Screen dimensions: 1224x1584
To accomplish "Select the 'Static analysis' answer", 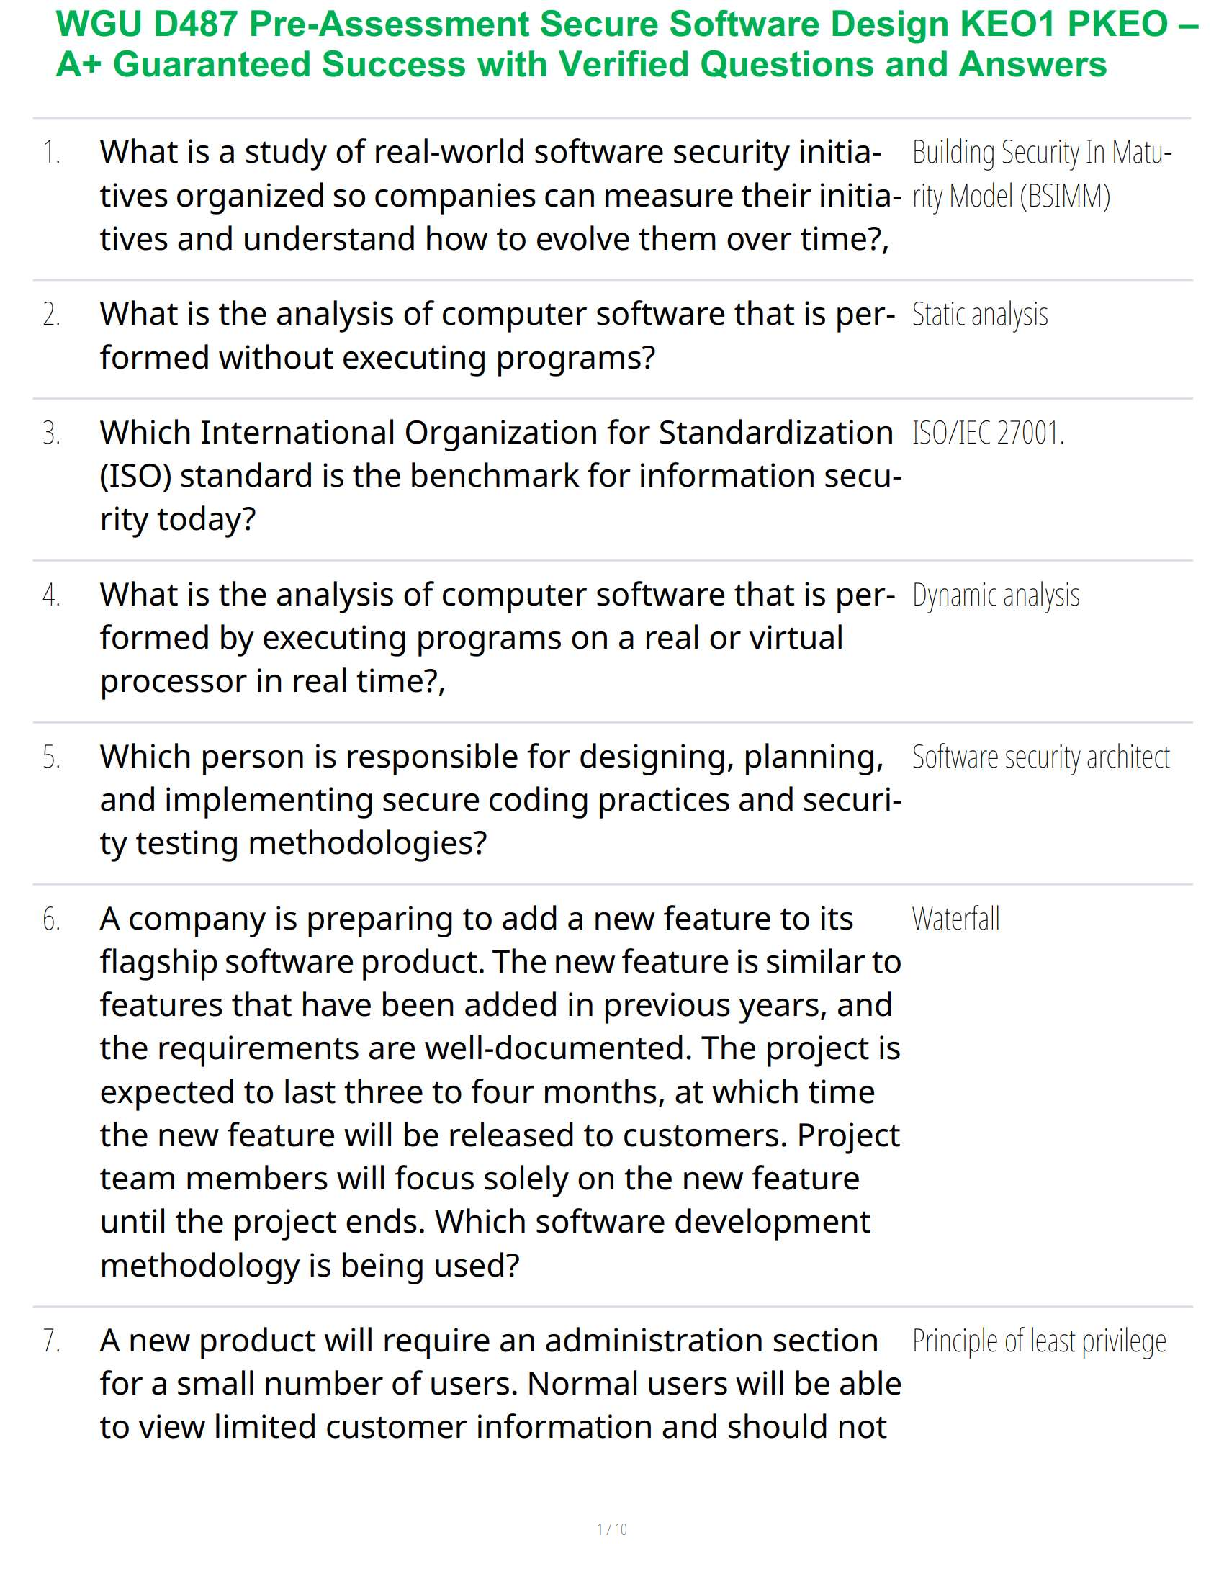I will (980, 315).
